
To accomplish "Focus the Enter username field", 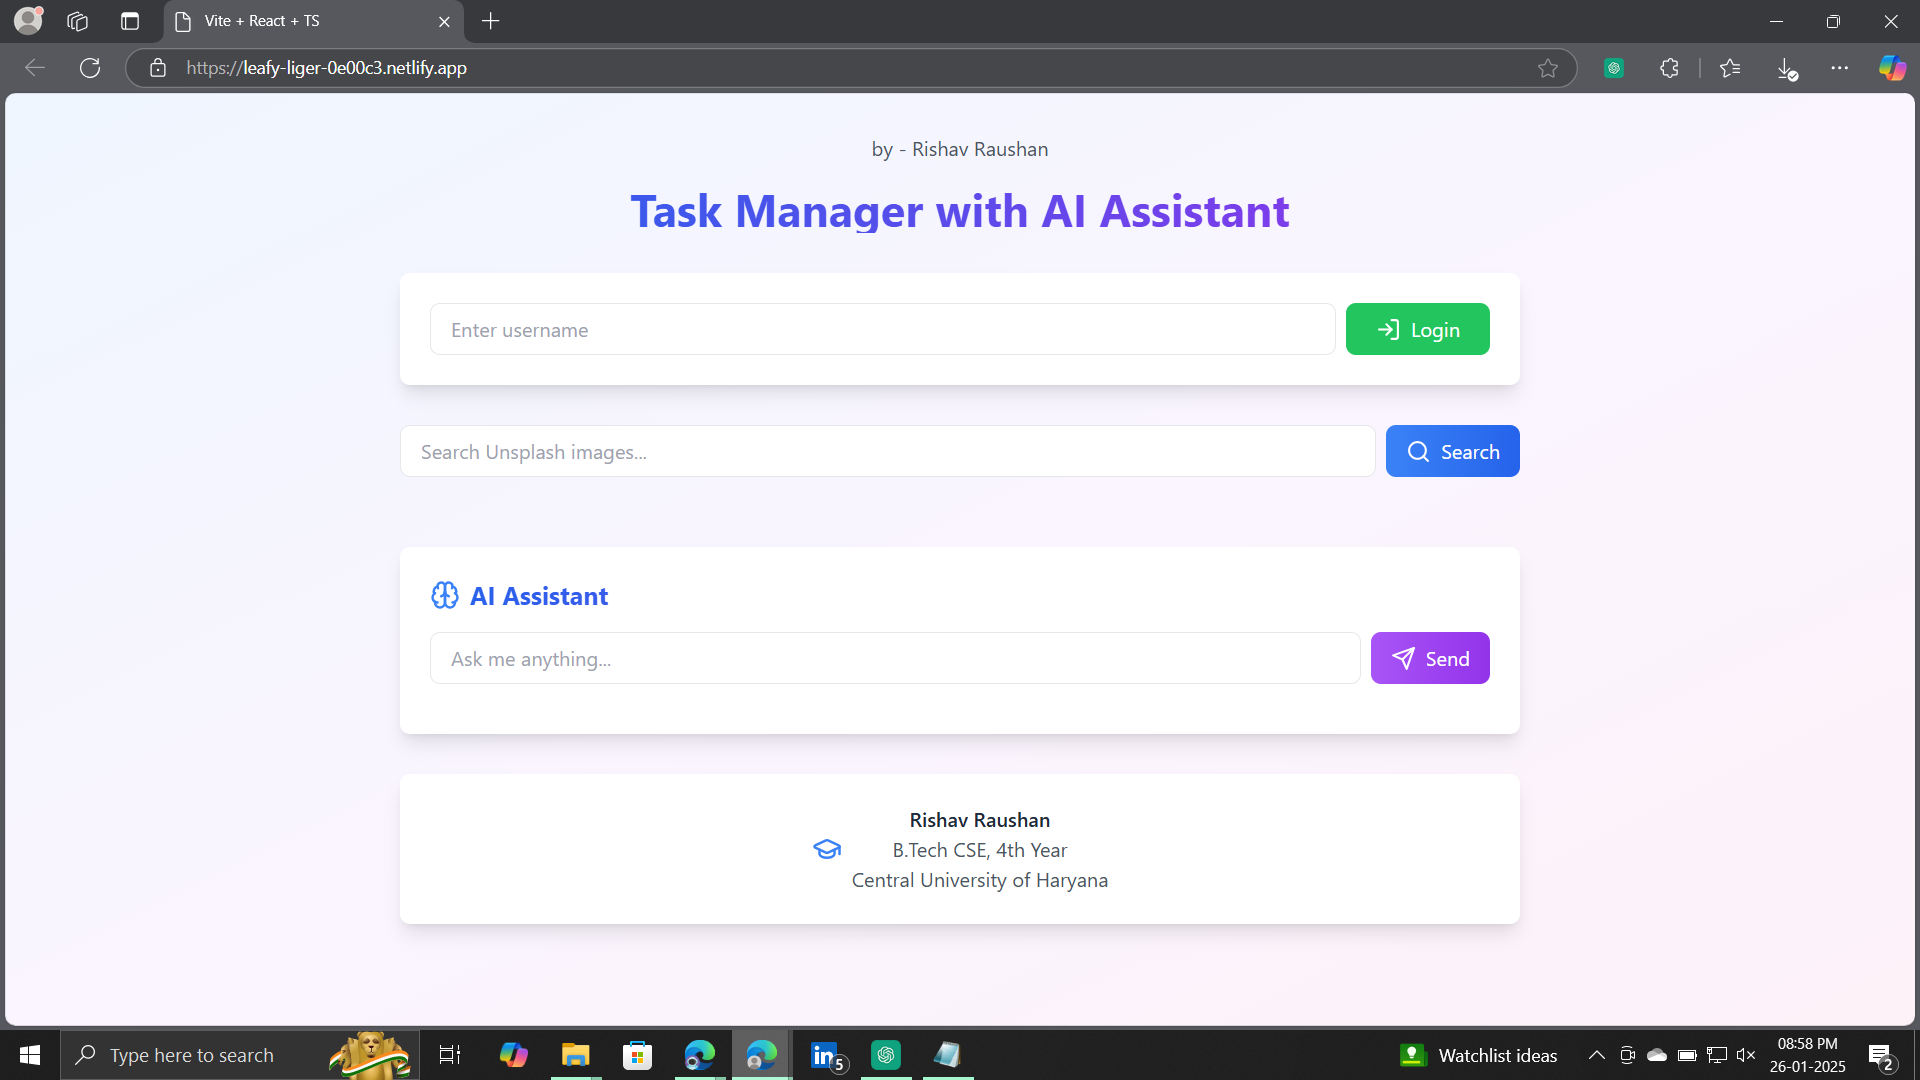I will click(882, 329).
